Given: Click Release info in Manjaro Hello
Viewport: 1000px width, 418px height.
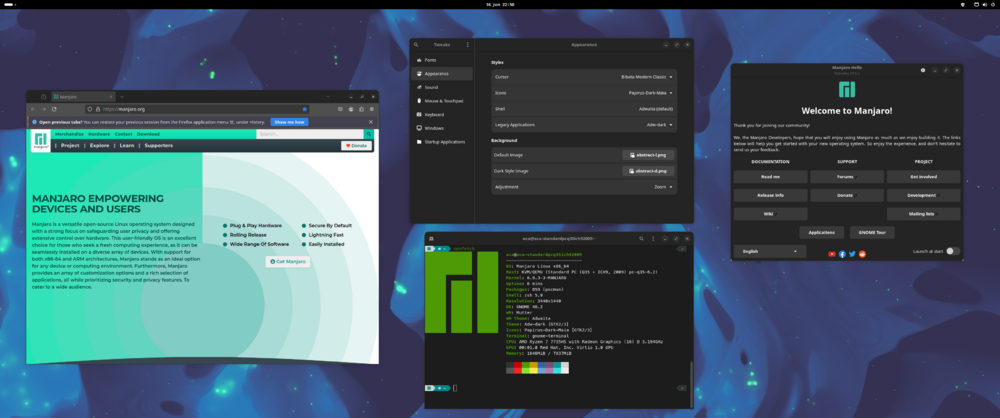Looking at the screenshot, I should (770, 195).
